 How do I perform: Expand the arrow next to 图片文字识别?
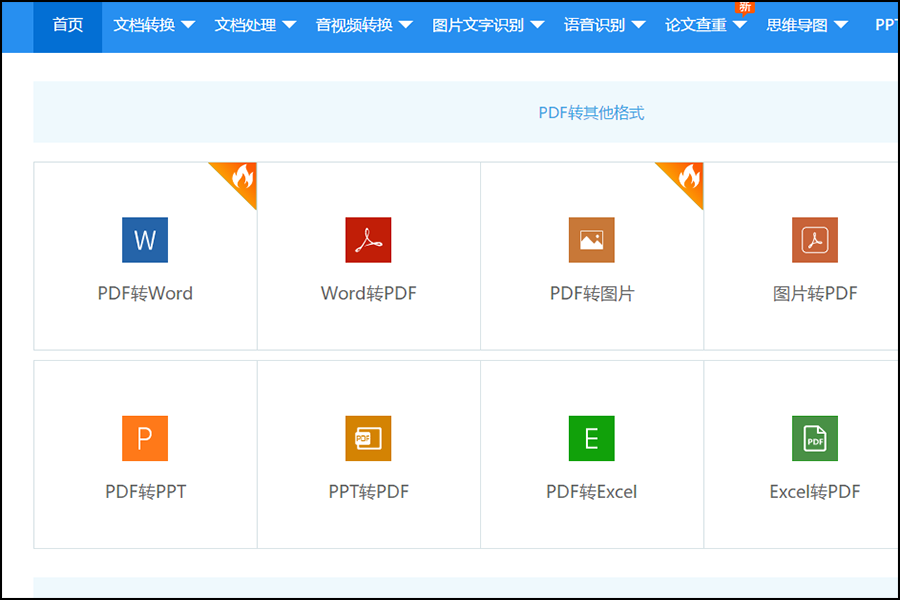pos(537,25)
